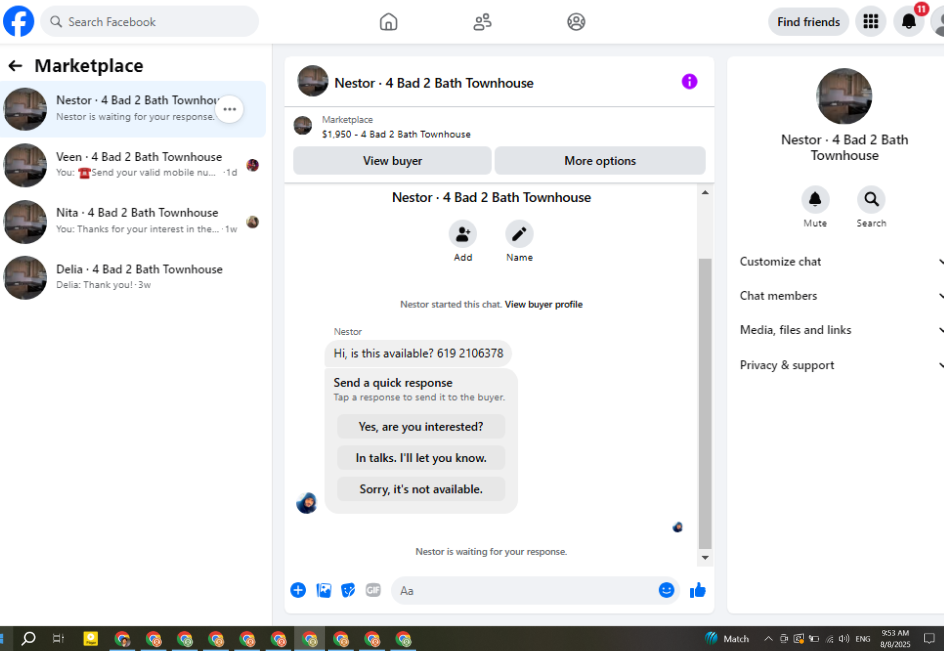Open Windows taskbar search icon

point(28,638)
